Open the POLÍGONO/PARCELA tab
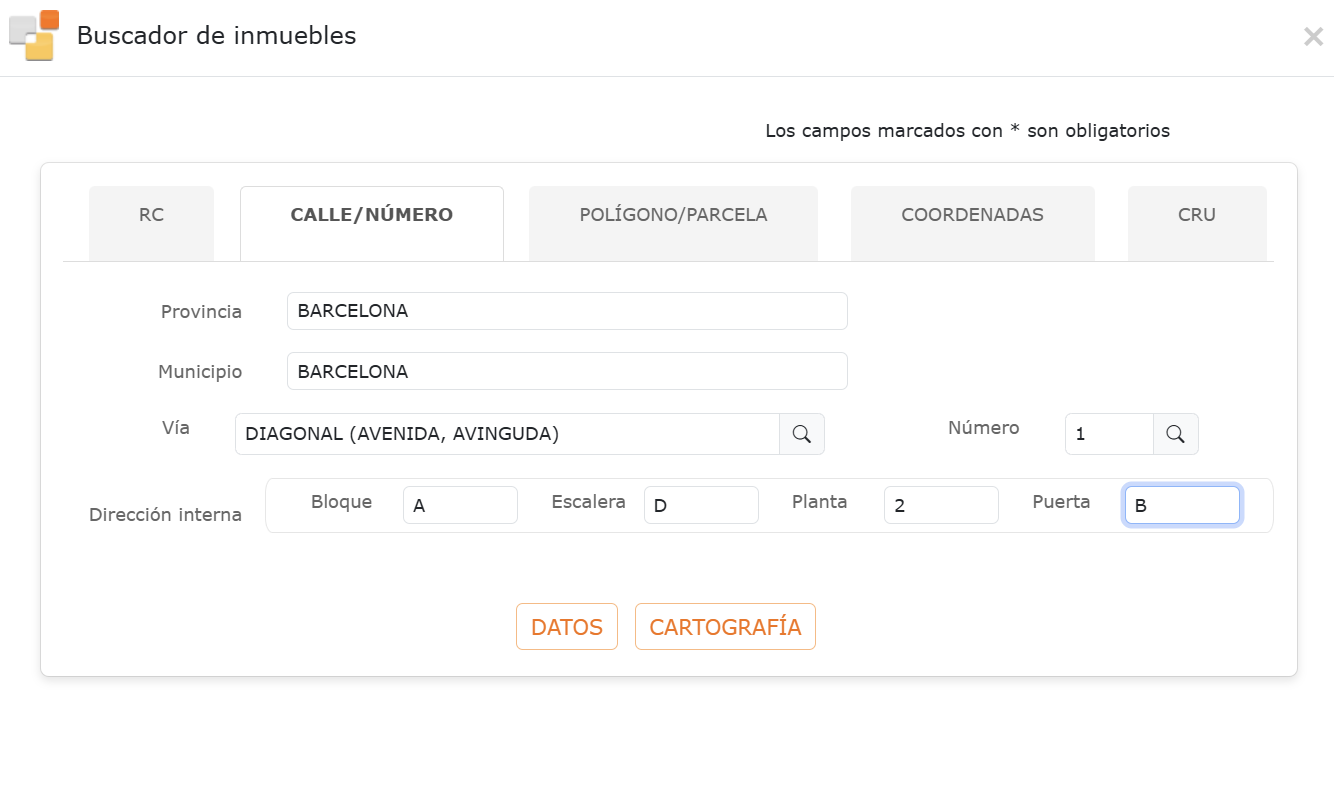 point(673,214)
